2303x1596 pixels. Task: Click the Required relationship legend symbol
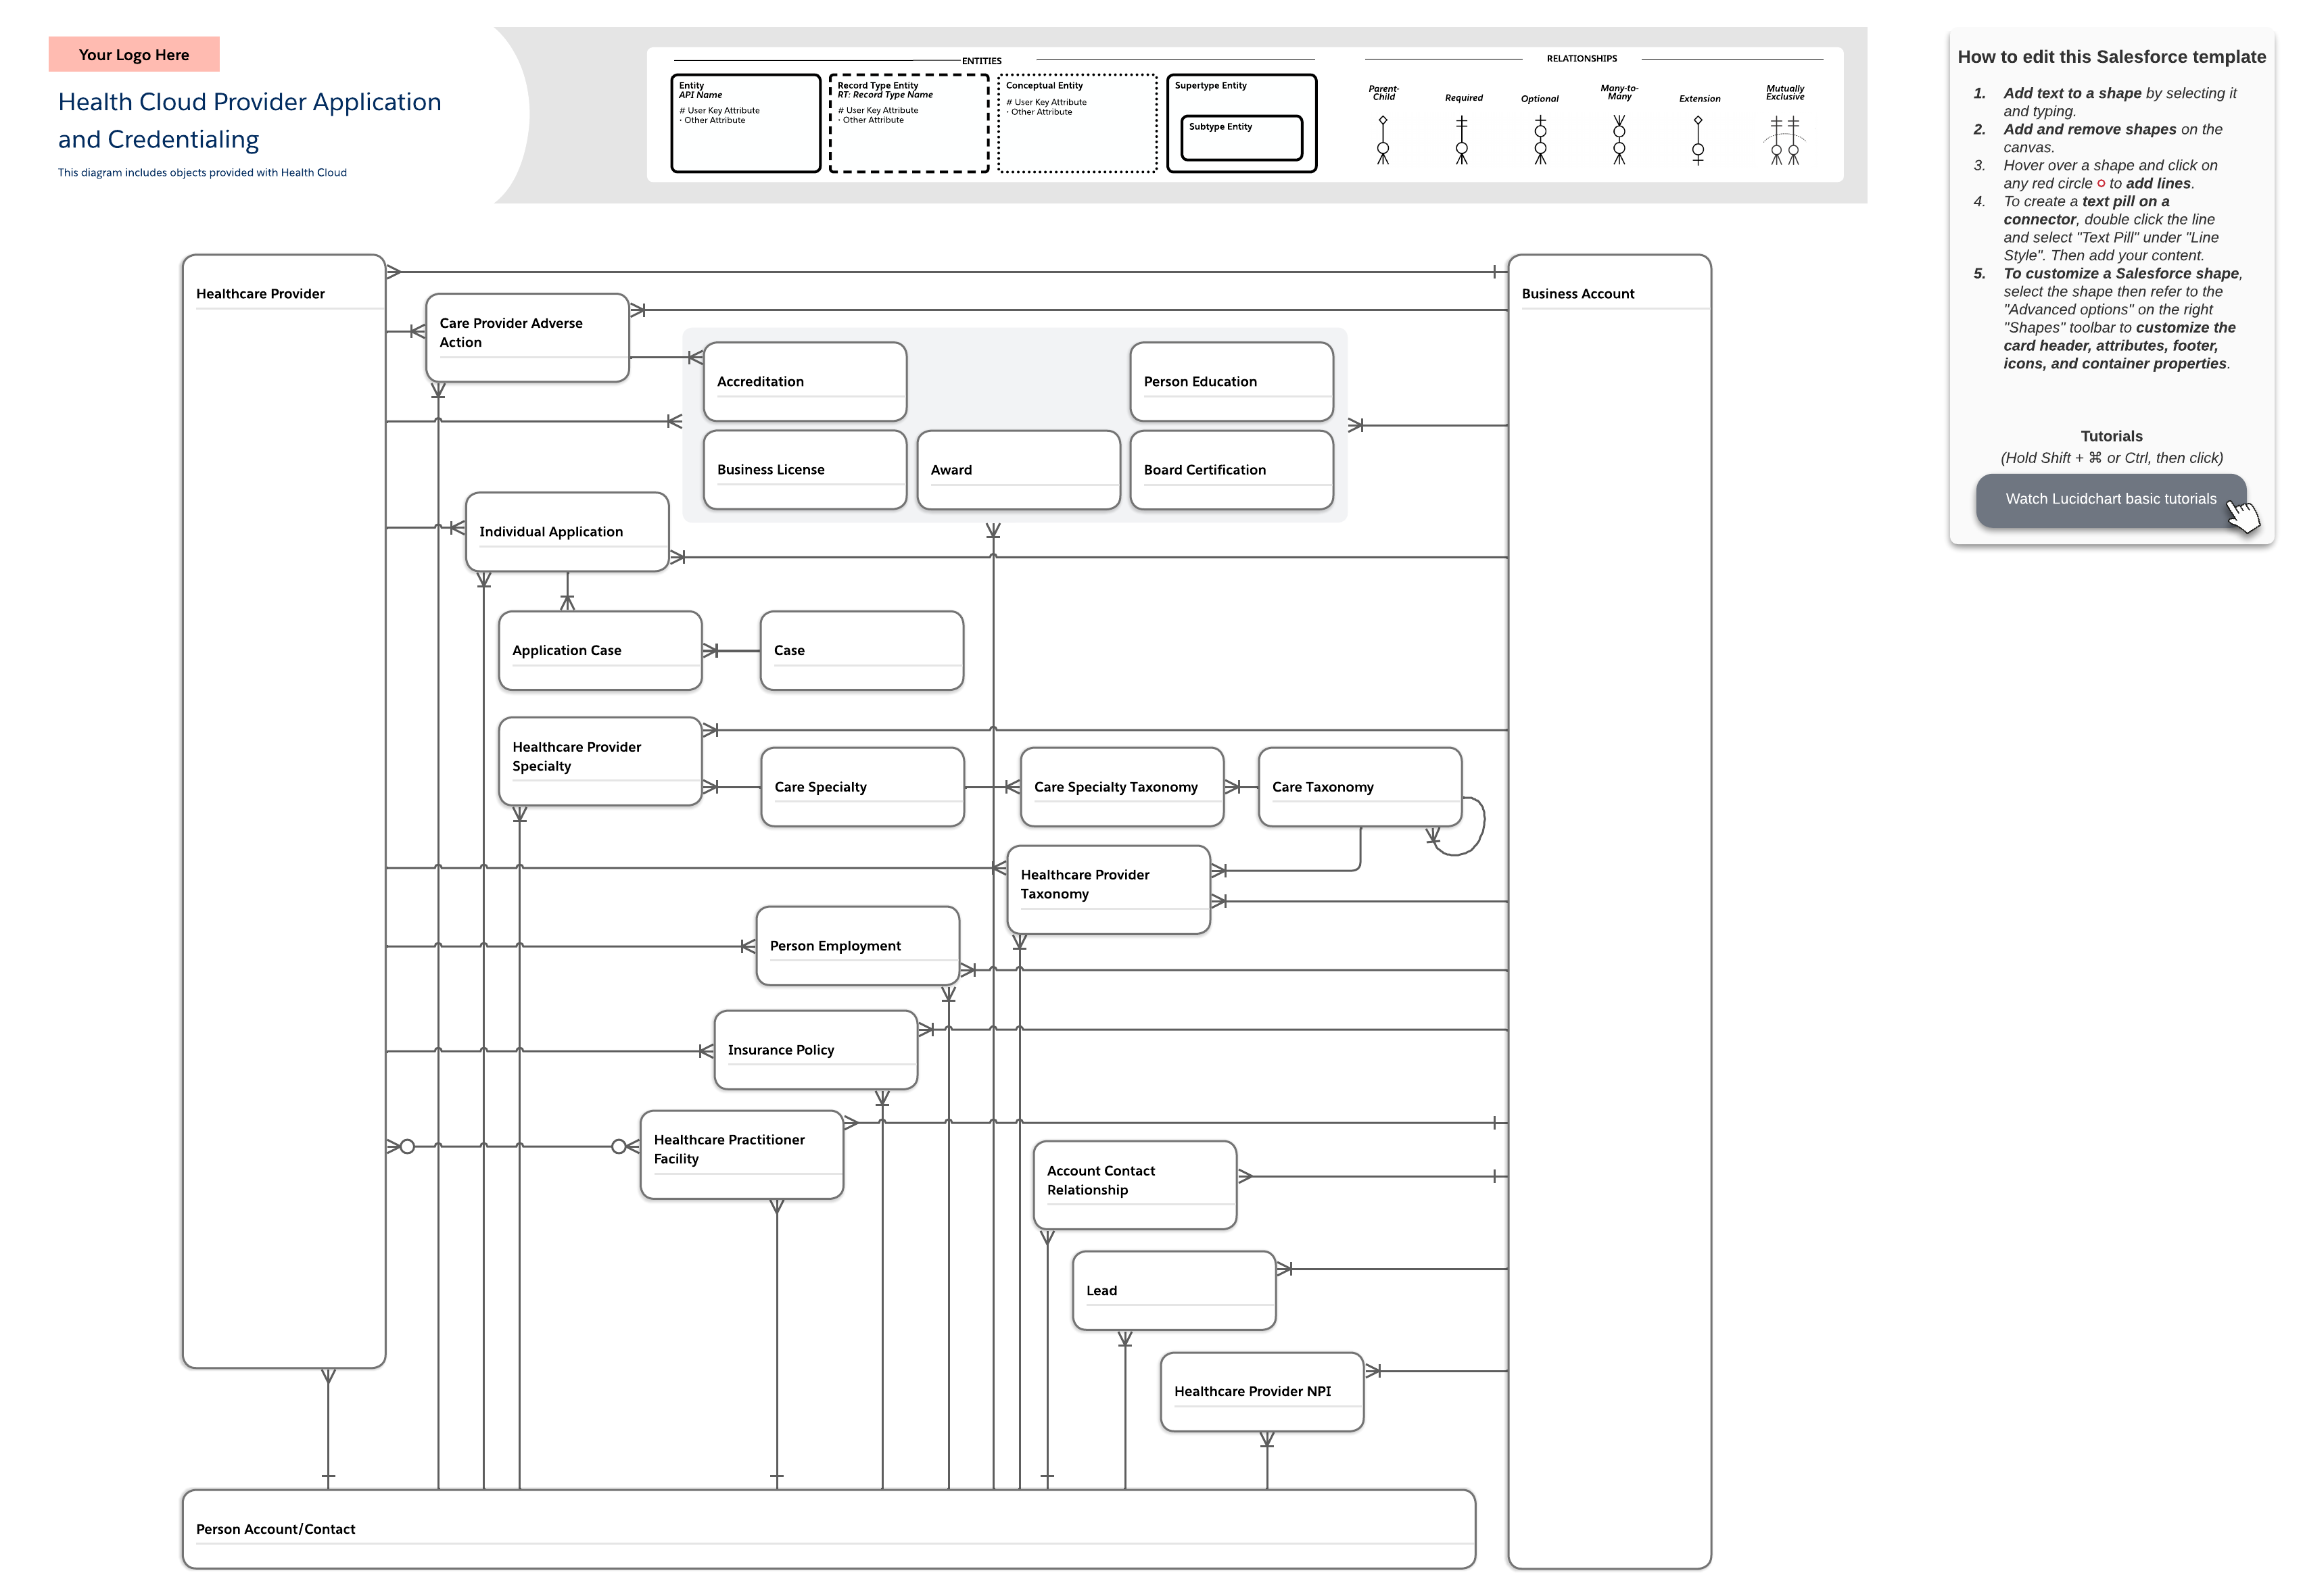tap(1462, 140)
